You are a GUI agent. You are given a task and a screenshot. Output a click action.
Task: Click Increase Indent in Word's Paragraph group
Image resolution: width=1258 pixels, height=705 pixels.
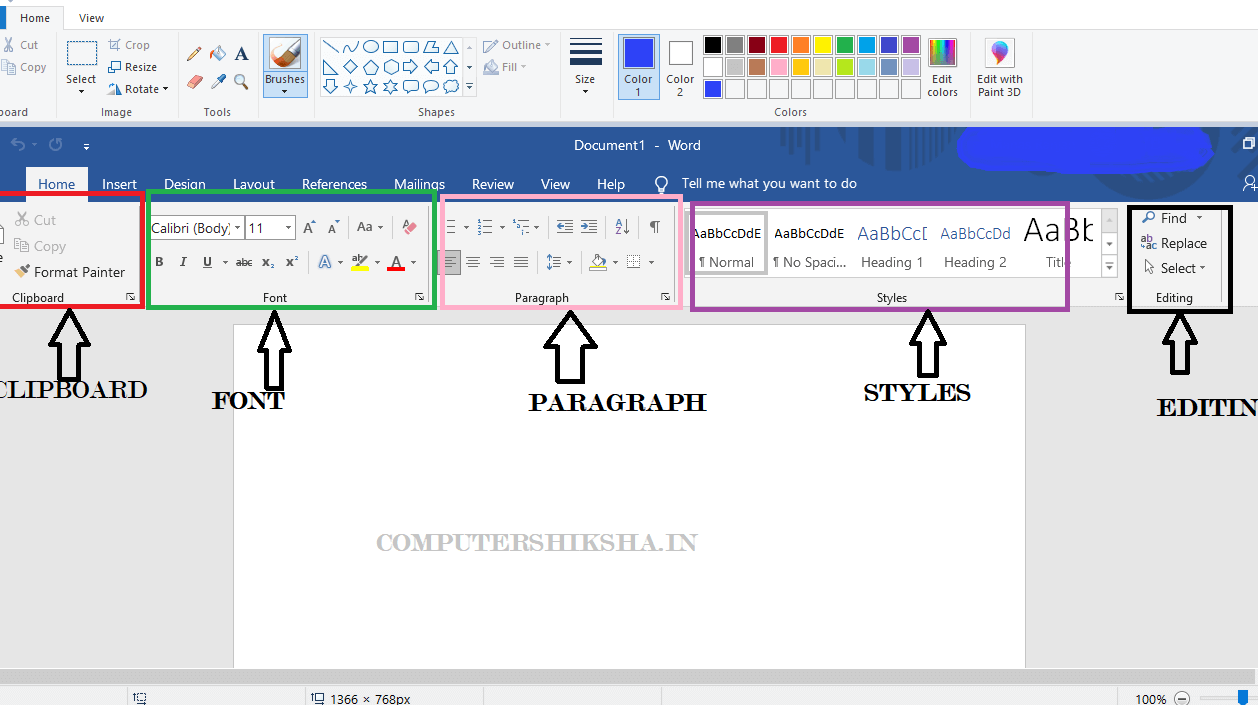(x=589, y=227)
